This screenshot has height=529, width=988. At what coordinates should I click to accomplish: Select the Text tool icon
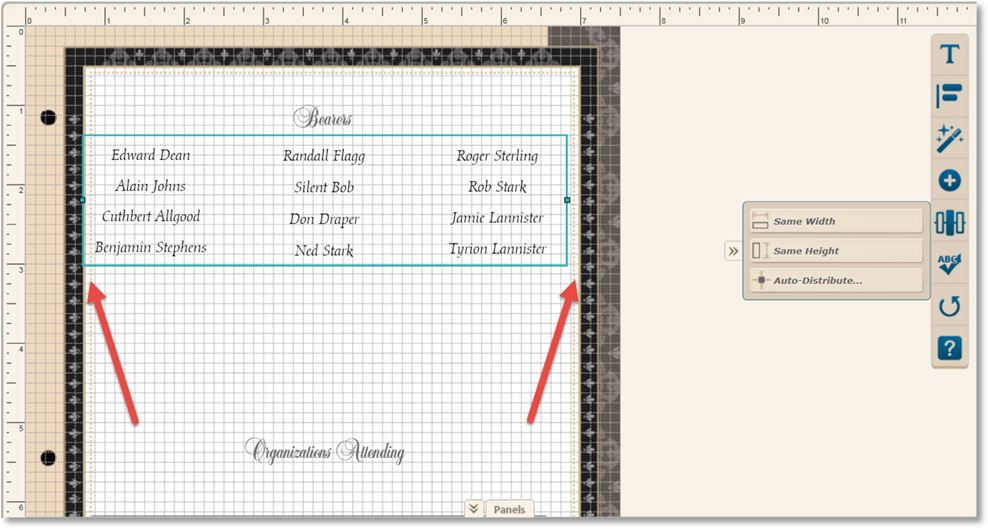coord(949,54)
